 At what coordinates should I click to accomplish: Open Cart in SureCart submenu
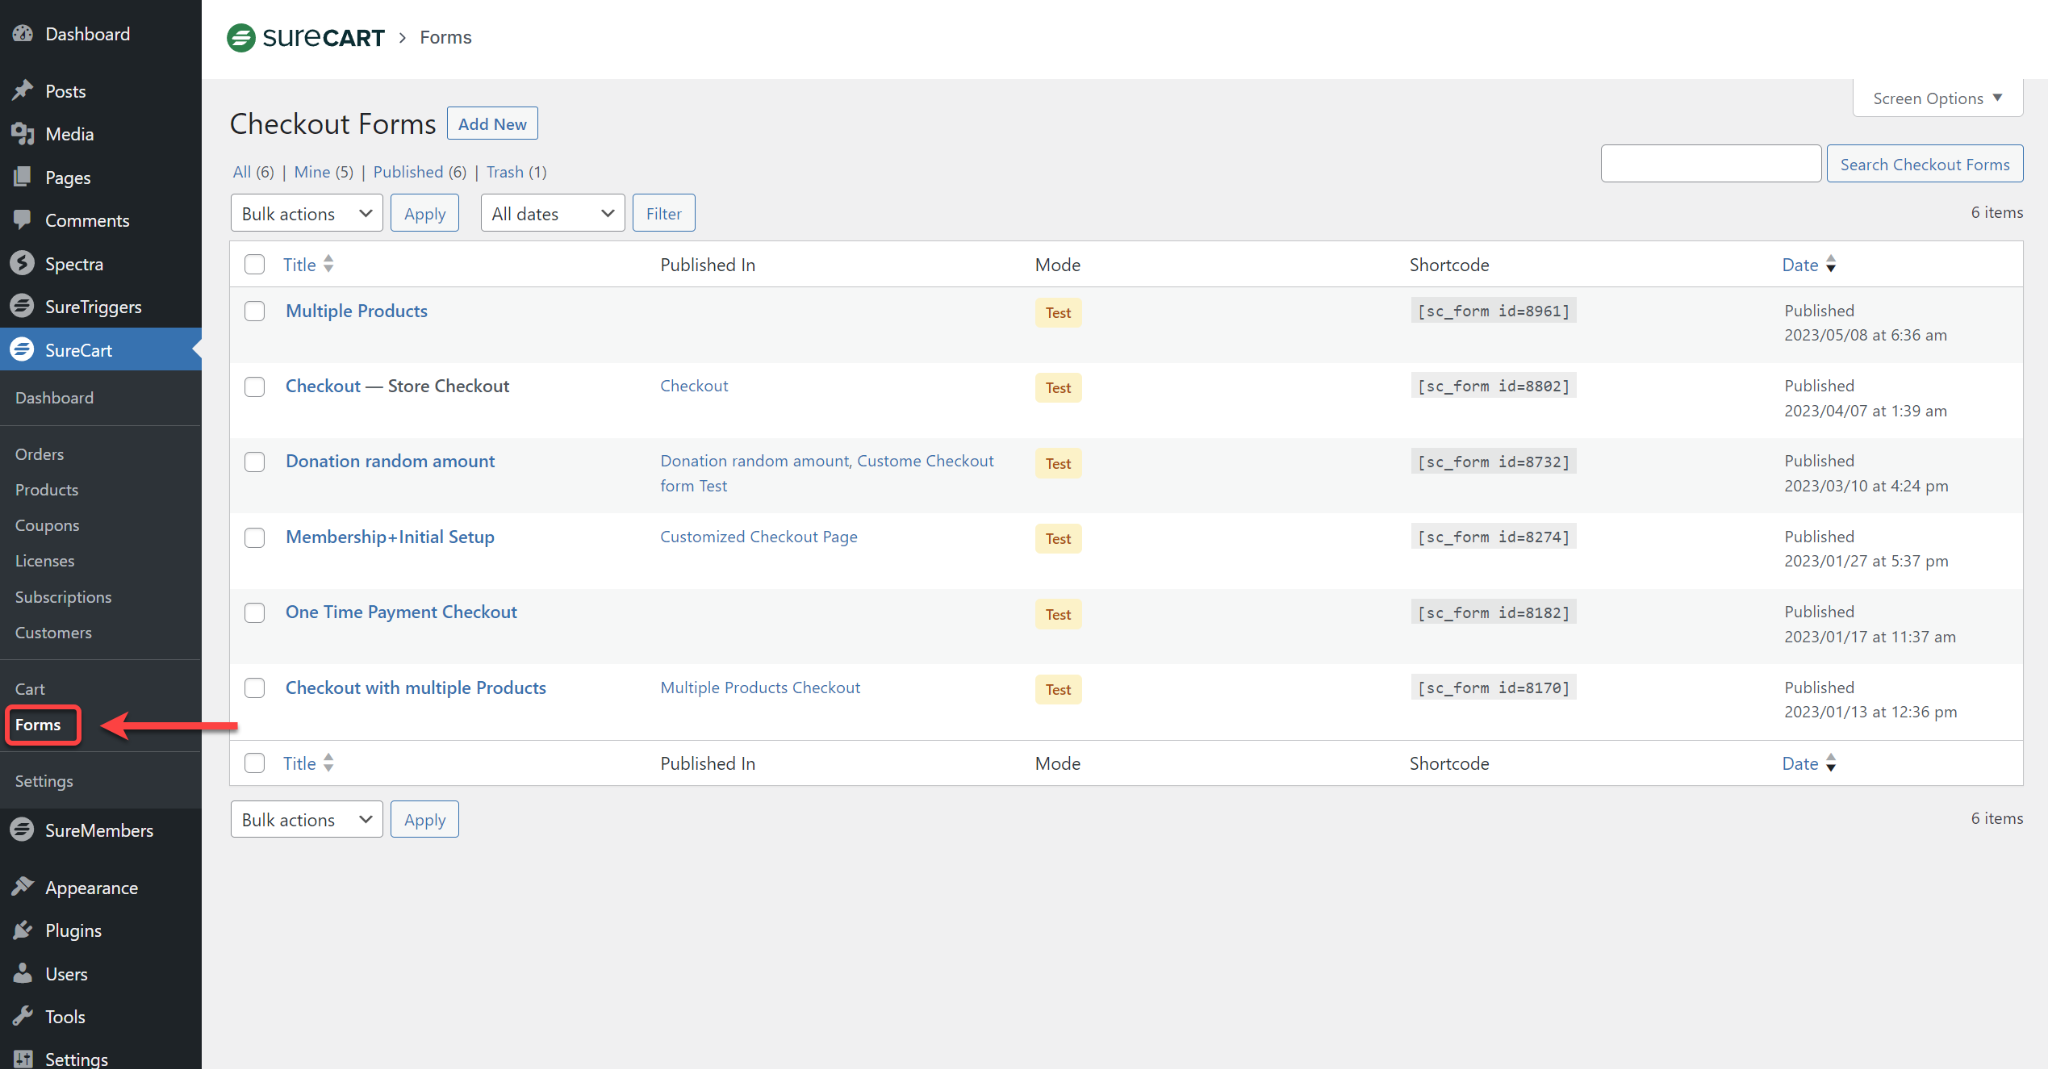coord(30,689)
